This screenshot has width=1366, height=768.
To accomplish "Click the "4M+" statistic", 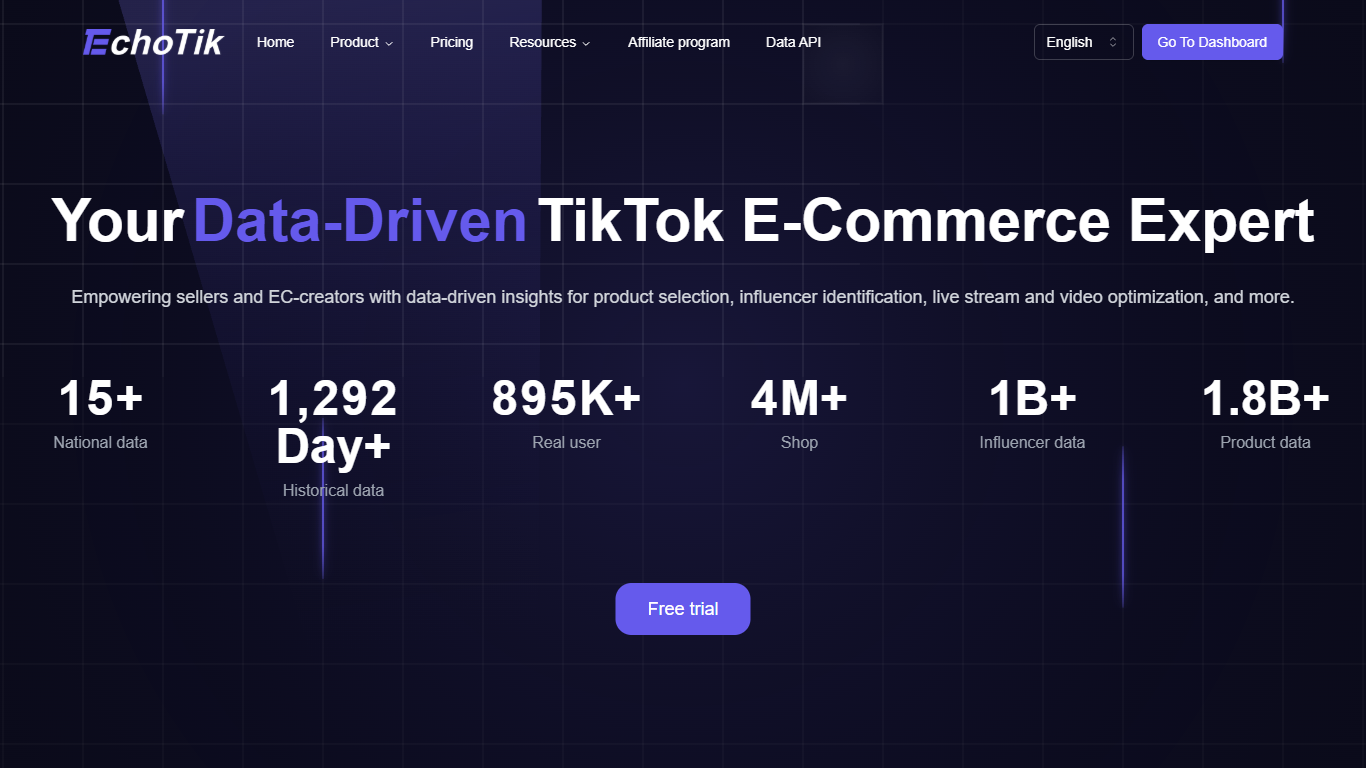I will pos(799,398).
